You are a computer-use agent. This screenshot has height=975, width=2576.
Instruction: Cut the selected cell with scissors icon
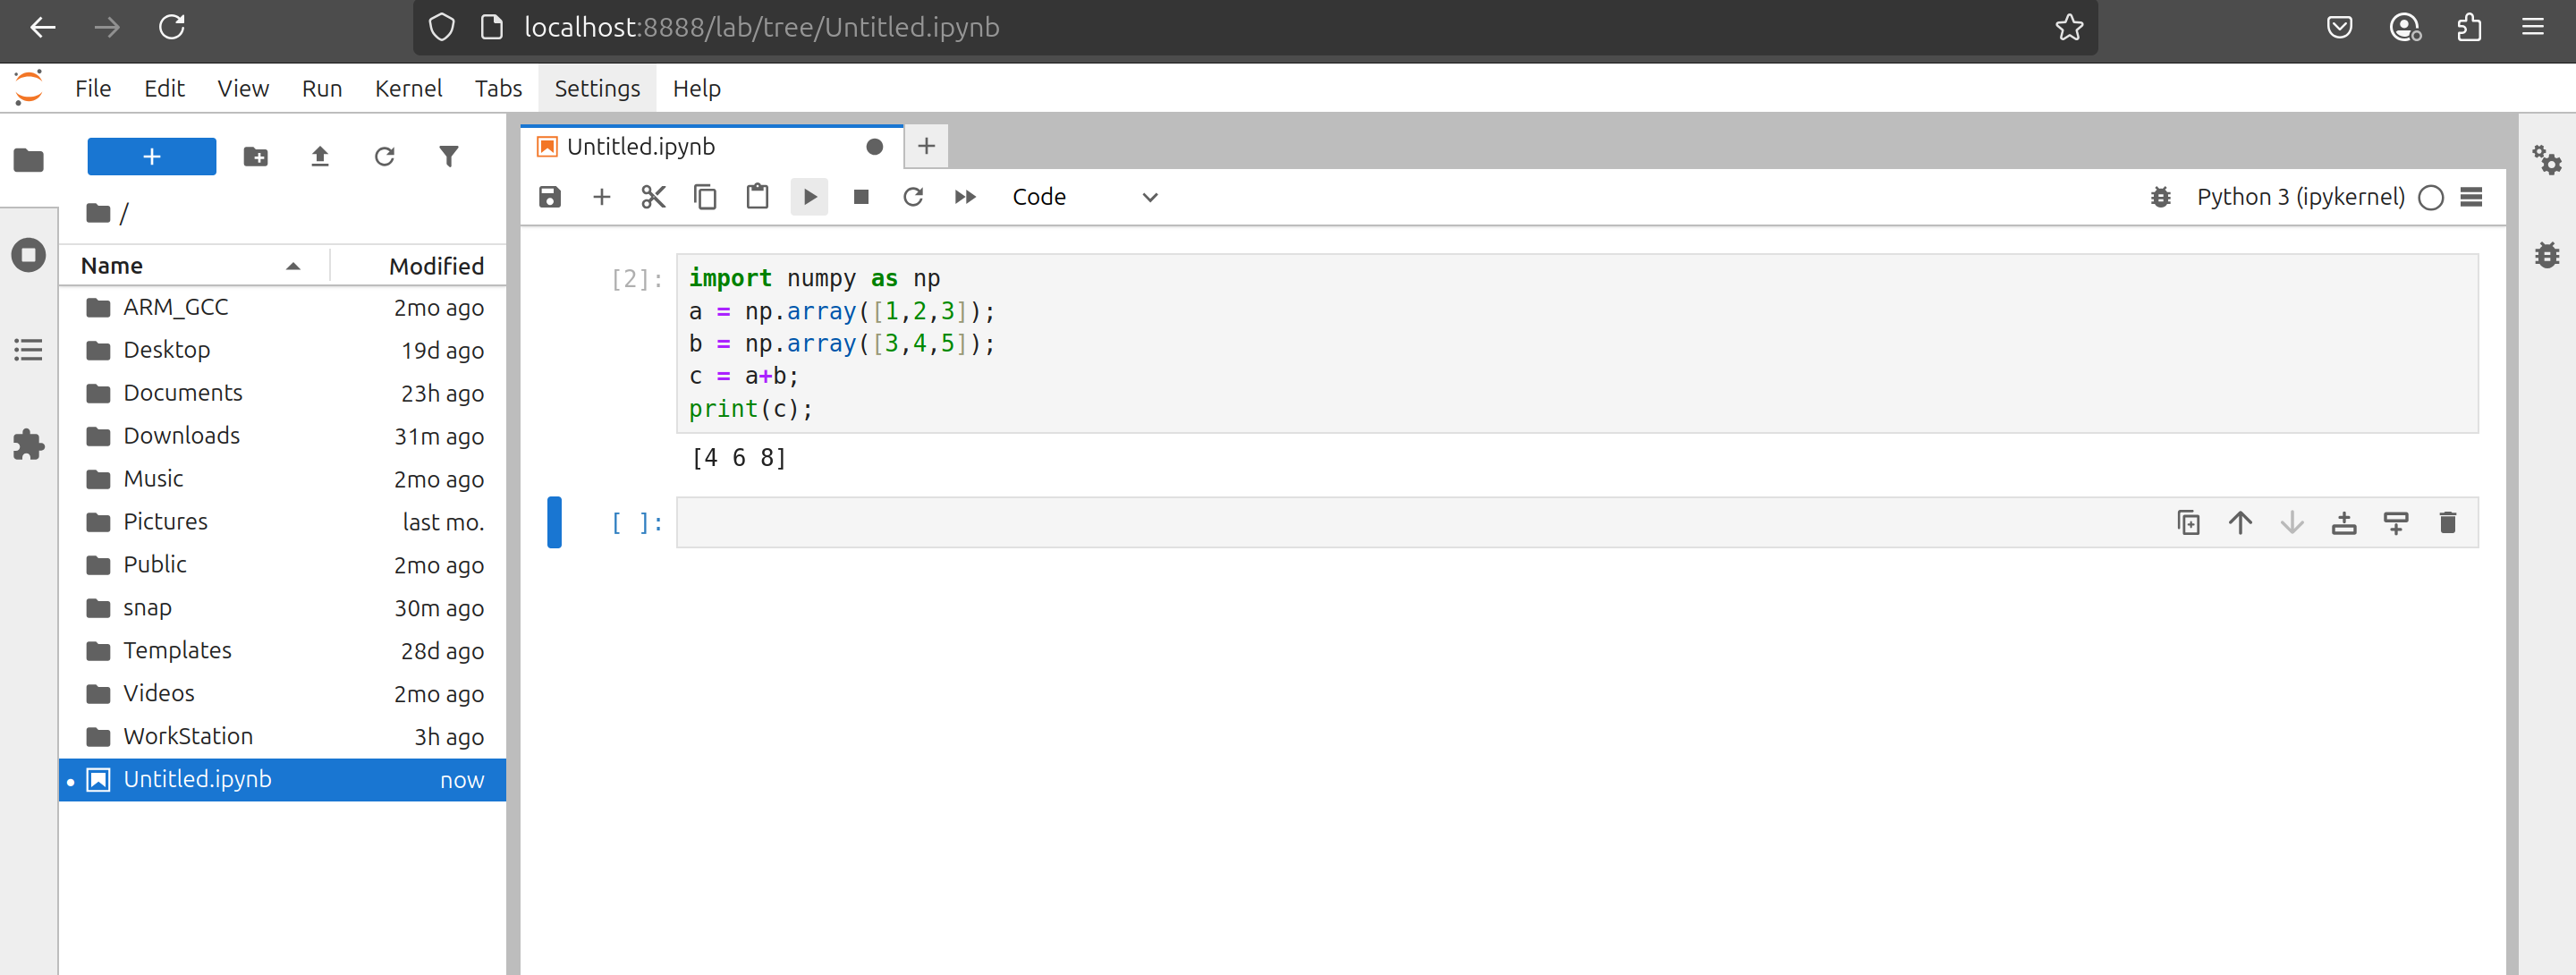[x=653, y=197]
